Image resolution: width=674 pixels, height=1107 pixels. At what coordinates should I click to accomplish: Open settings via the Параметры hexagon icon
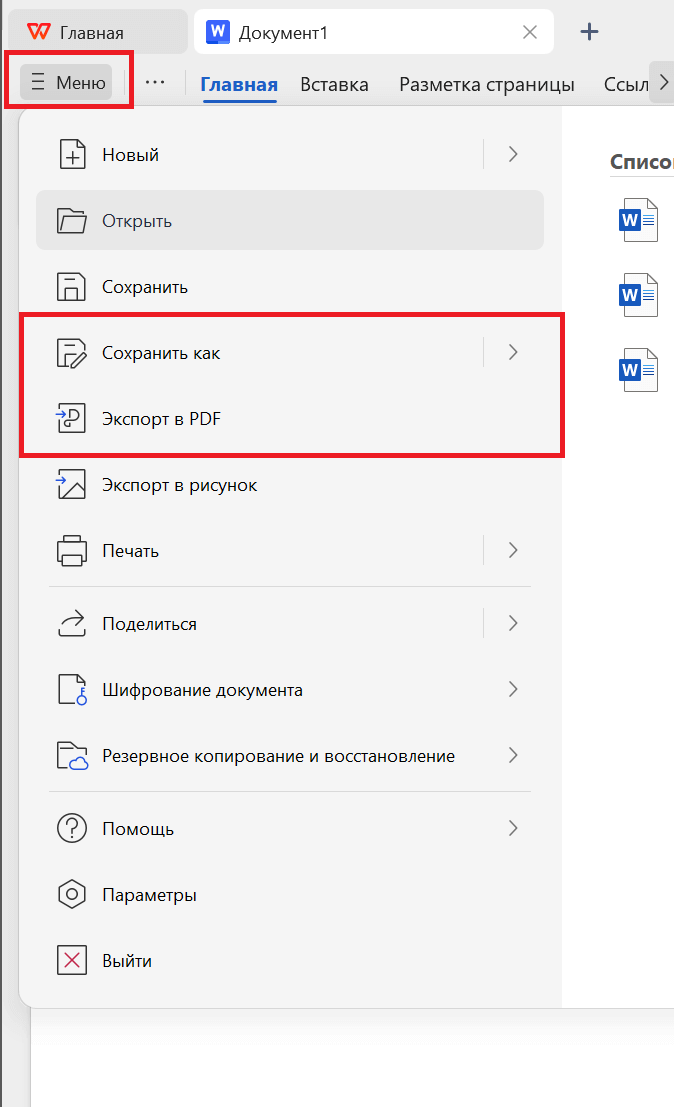(x=72, y=895)
